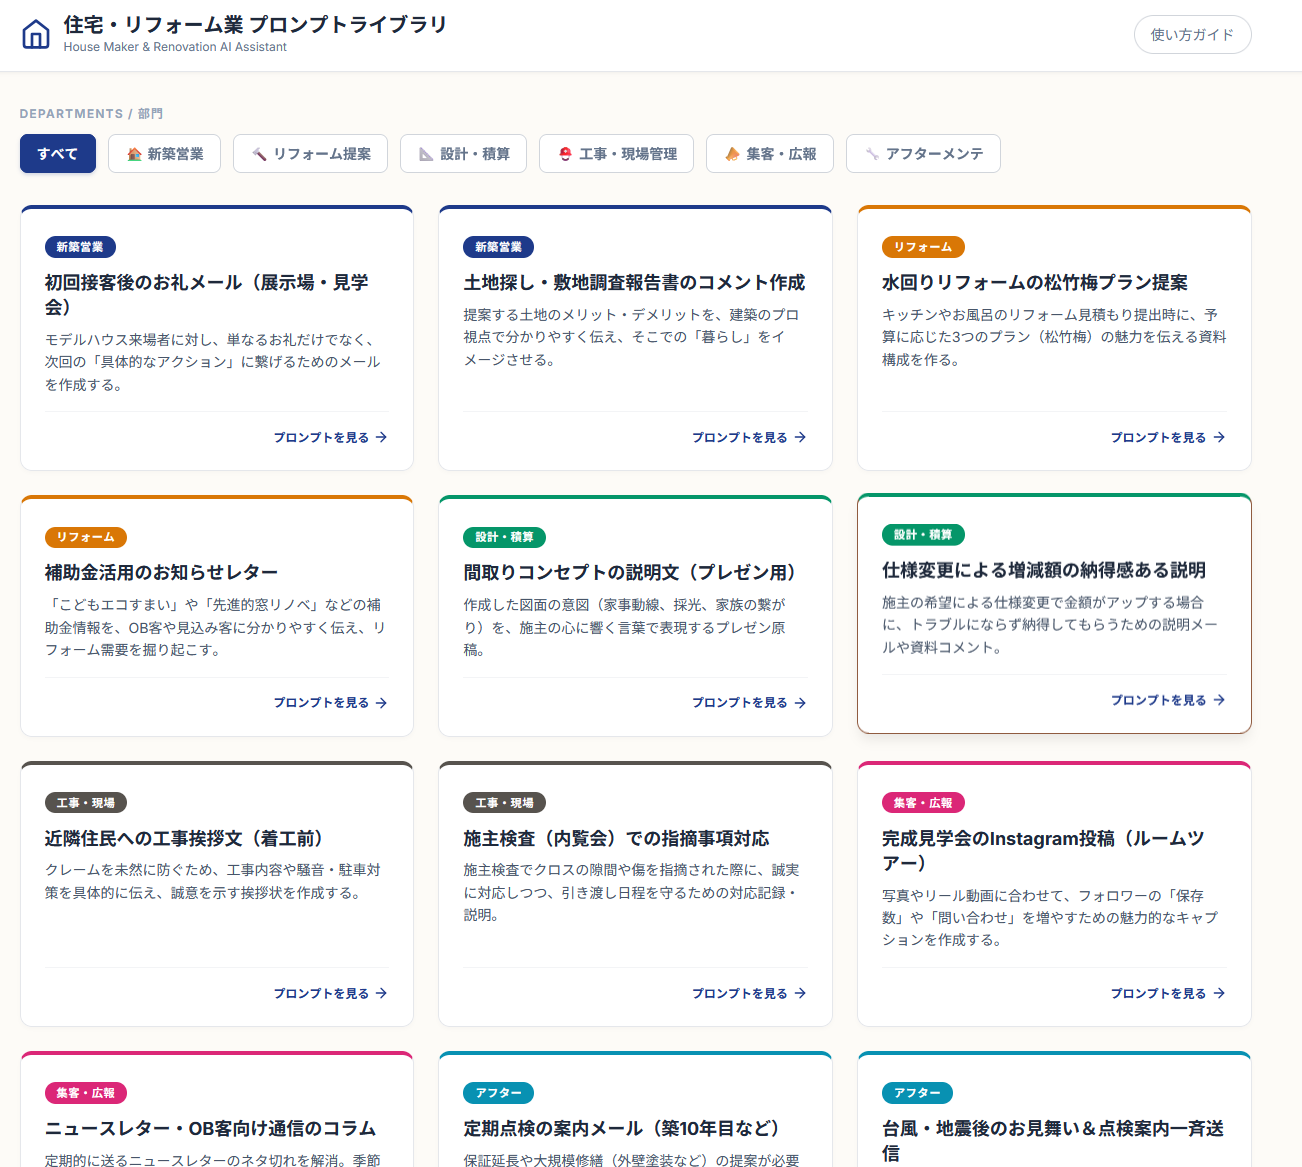Click the helmet icon on 工事・現場管理 filter
The image size is (1302, 1167).
pos(565,154)
